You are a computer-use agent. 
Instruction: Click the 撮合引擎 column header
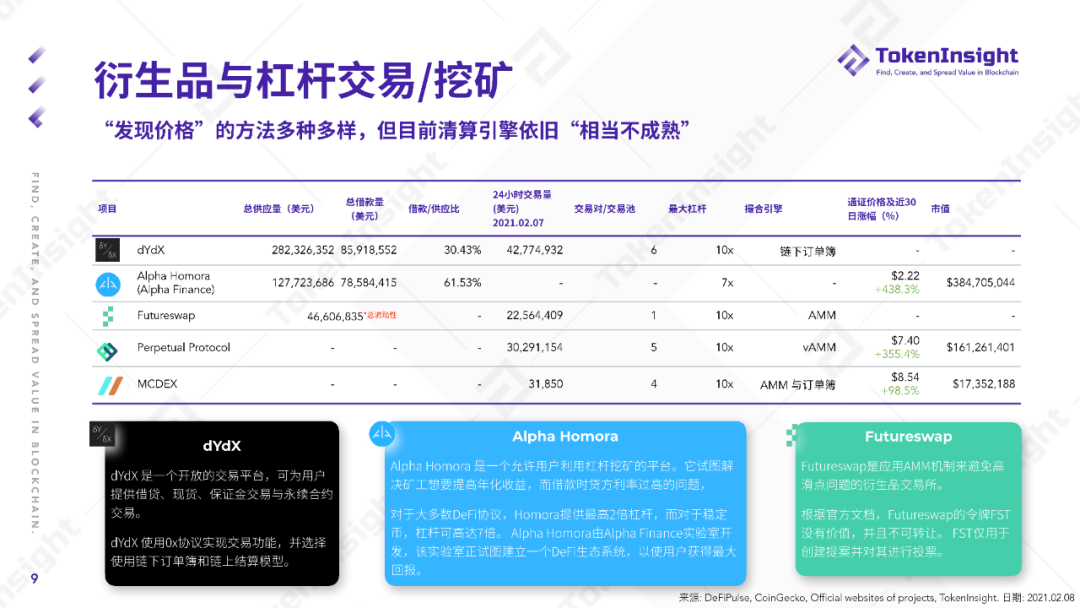coord(763,209)
